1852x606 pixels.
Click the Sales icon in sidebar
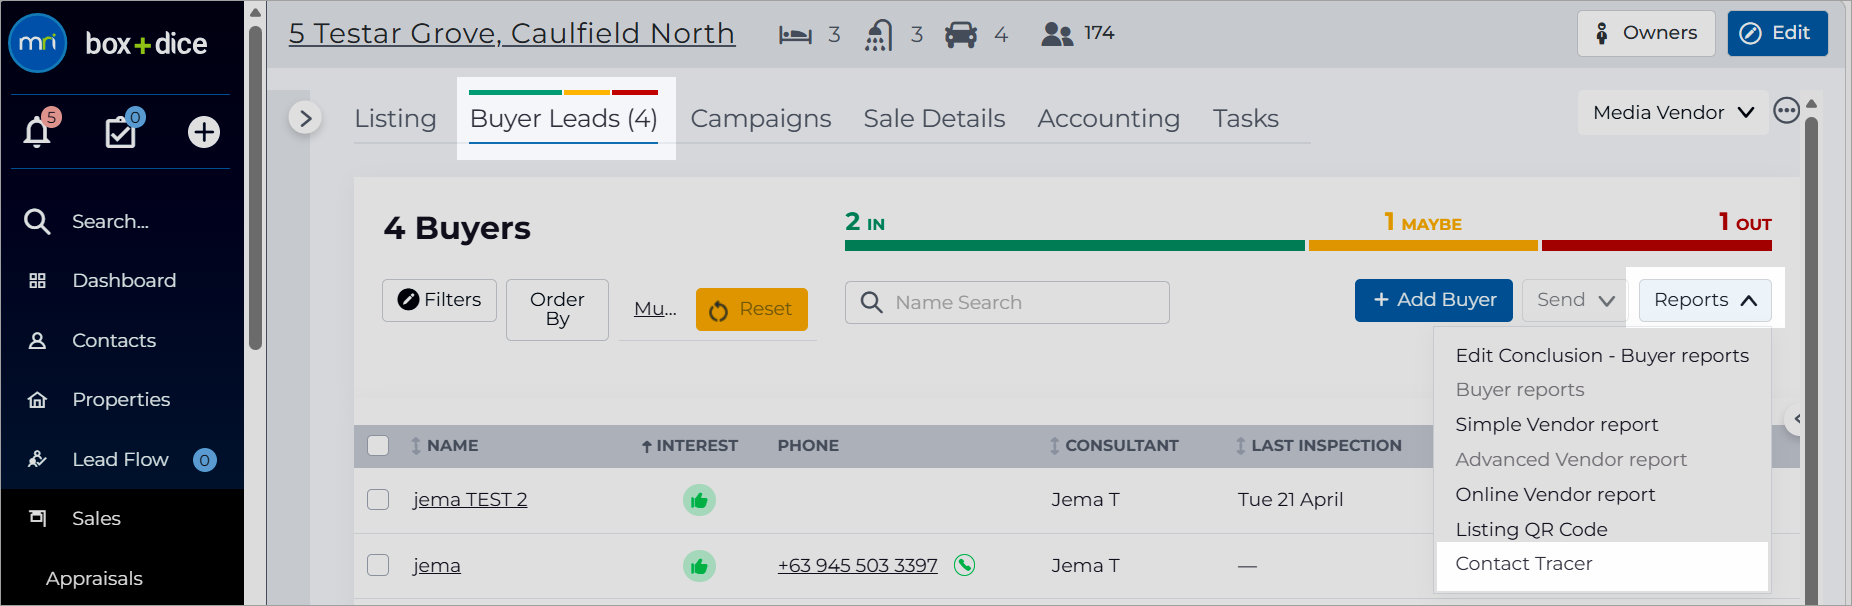click(37, 518)
